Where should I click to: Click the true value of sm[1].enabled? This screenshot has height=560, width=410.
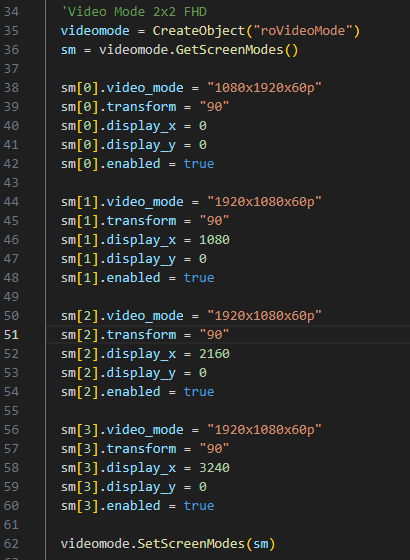coord(199,278)
